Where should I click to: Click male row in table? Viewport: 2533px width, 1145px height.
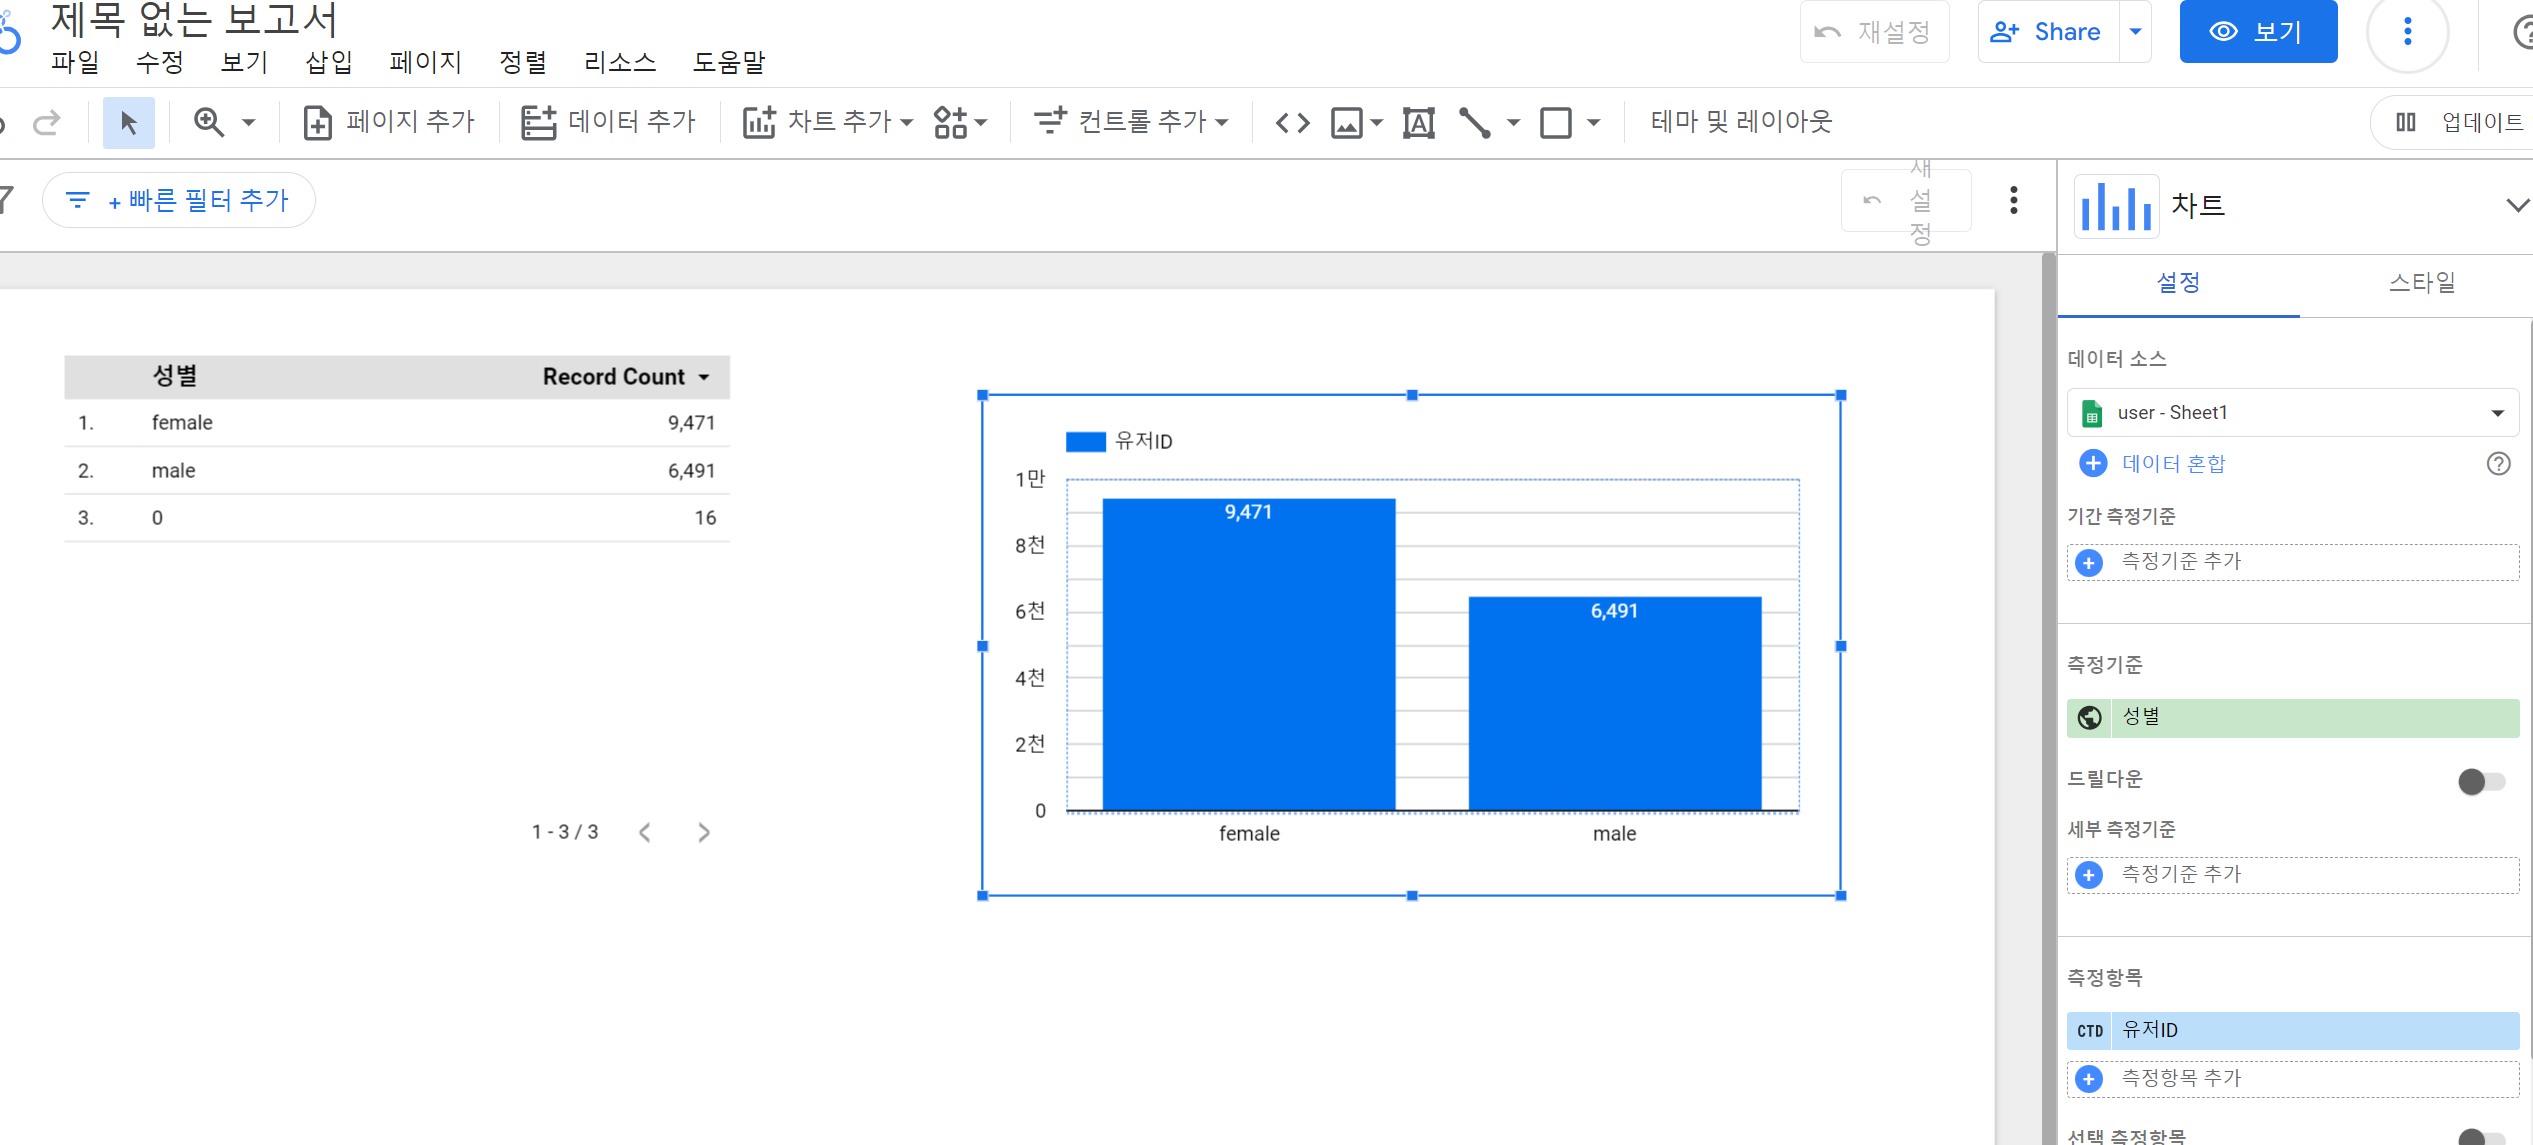(397, 471)
